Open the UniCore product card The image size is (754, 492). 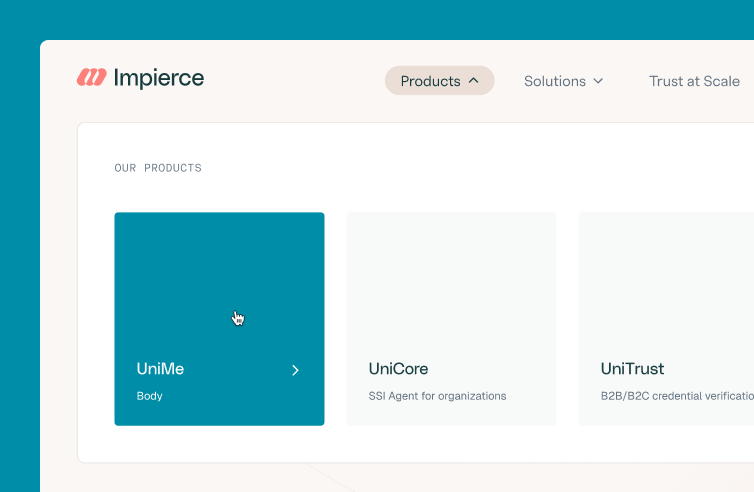452,319
